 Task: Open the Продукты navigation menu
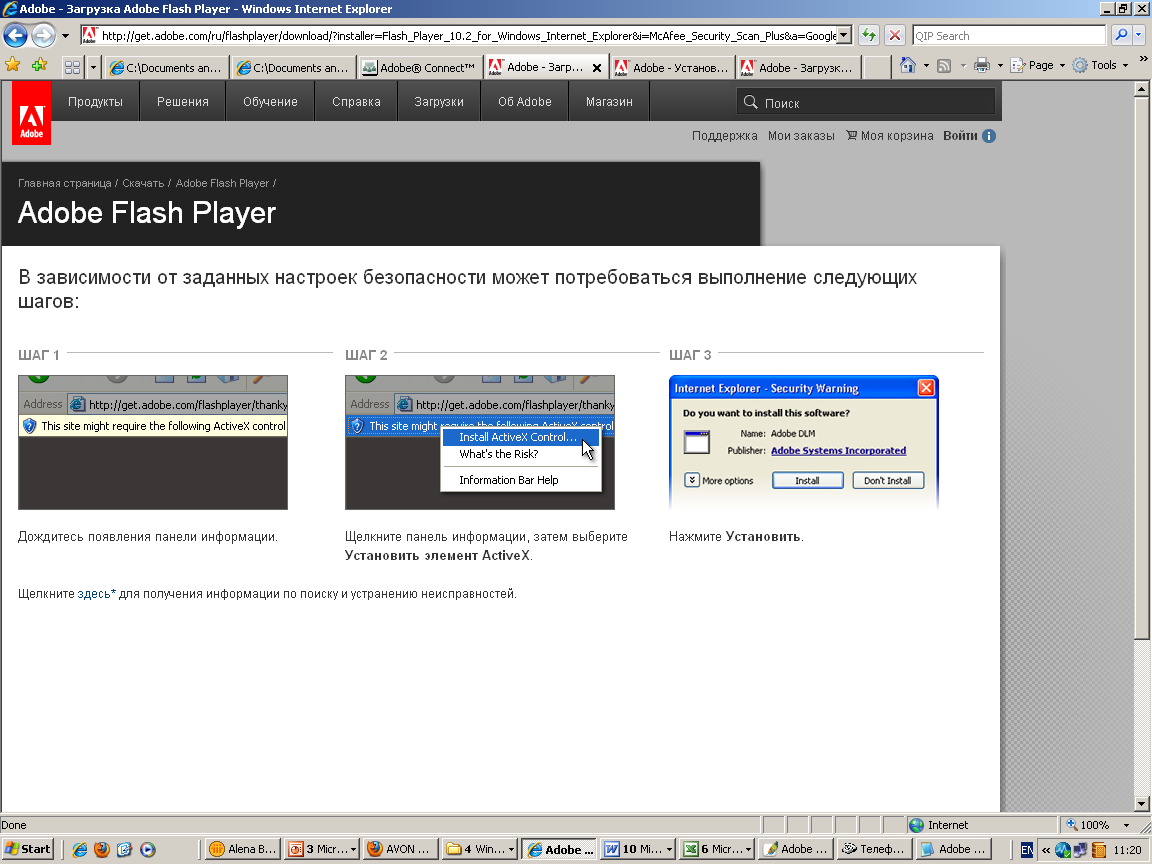click(x=95, y=101)
